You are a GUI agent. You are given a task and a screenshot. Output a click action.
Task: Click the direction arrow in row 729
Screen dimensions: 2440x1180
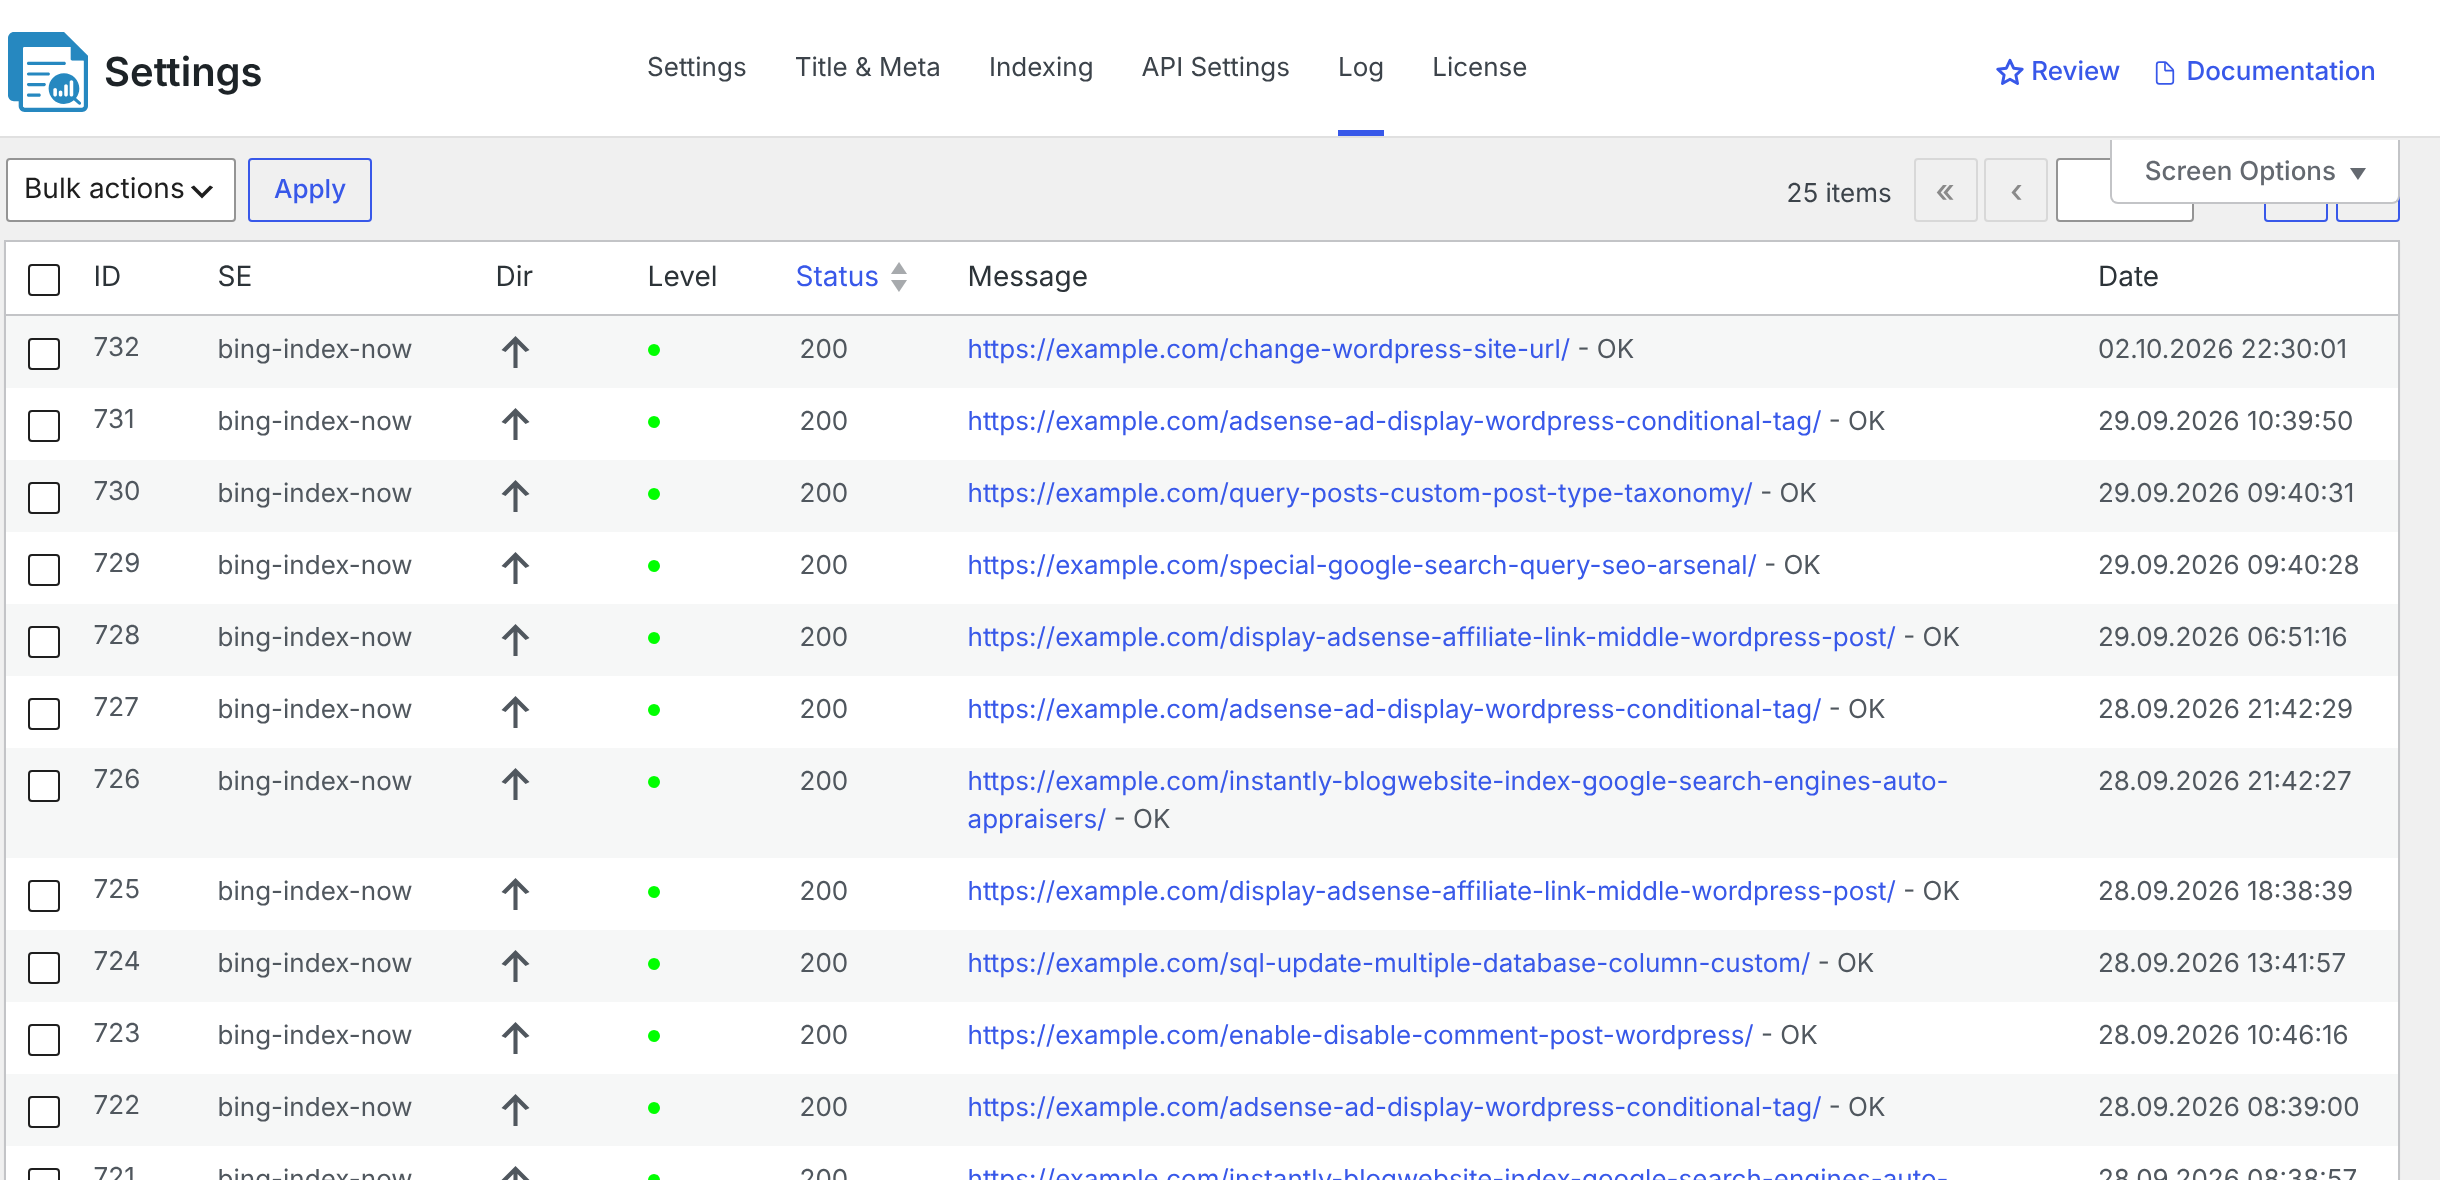pyautogui.click(x=515, y=567)
